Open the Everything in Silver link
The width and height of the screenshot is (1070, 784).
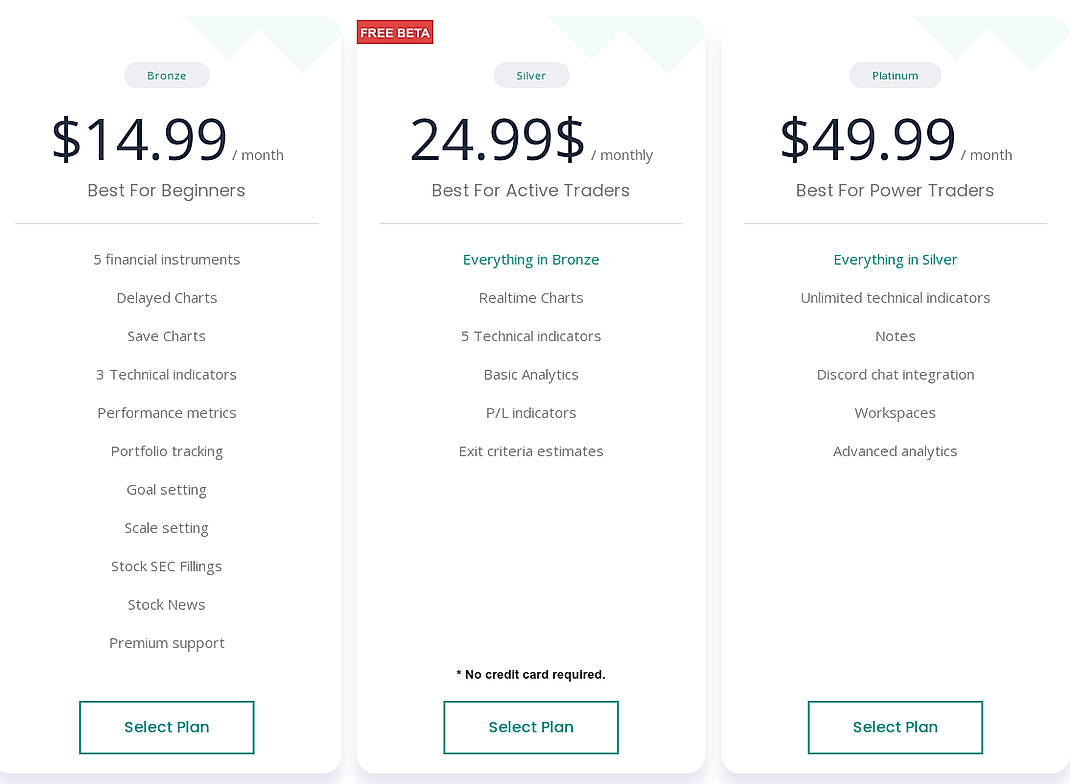pyautogui.click(x=894, y=259)
